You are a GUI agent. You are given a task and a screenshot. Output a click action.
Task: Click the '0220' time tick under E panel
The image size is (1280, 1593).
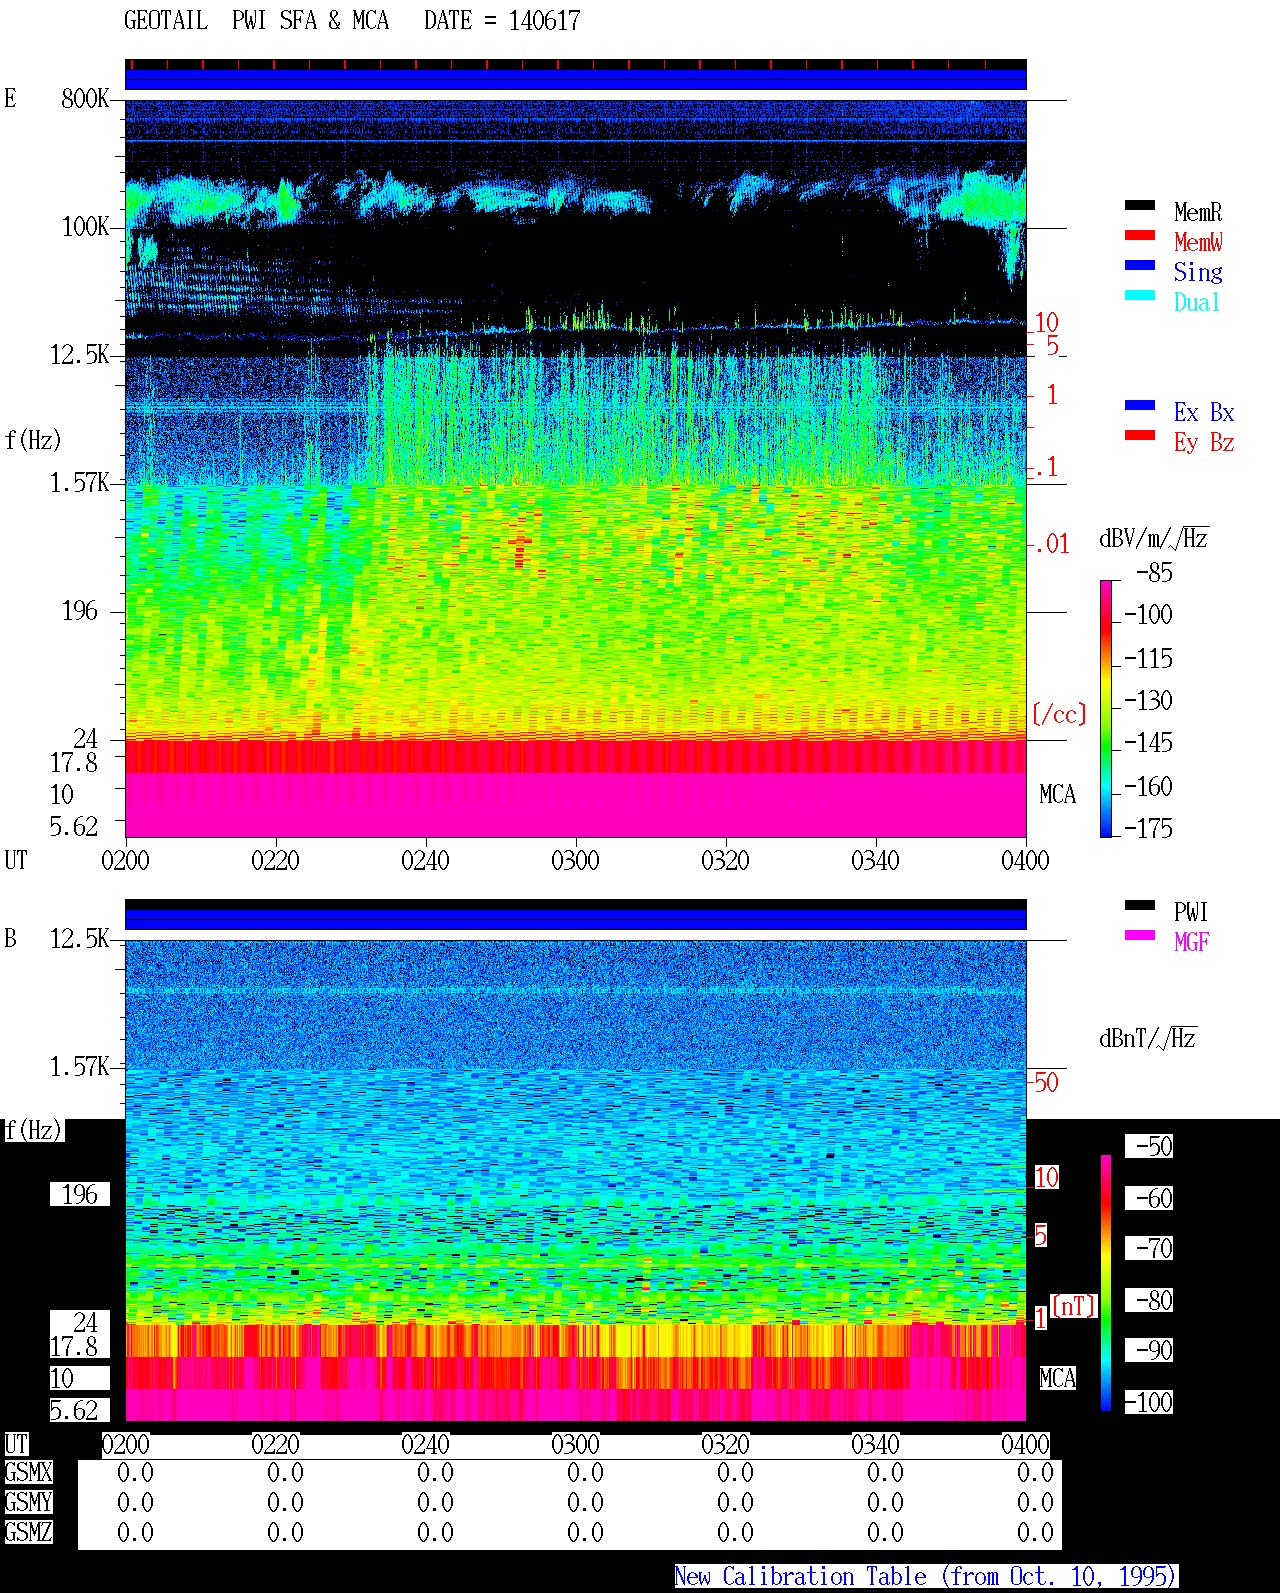point(275,860)
